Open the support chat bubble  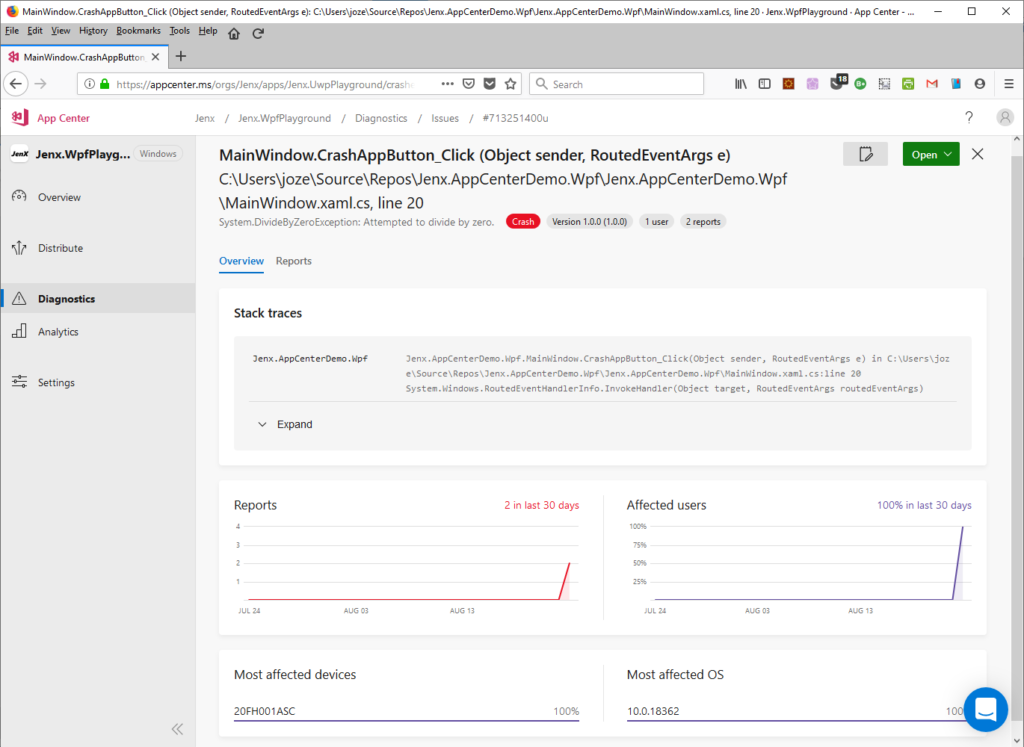986,709
